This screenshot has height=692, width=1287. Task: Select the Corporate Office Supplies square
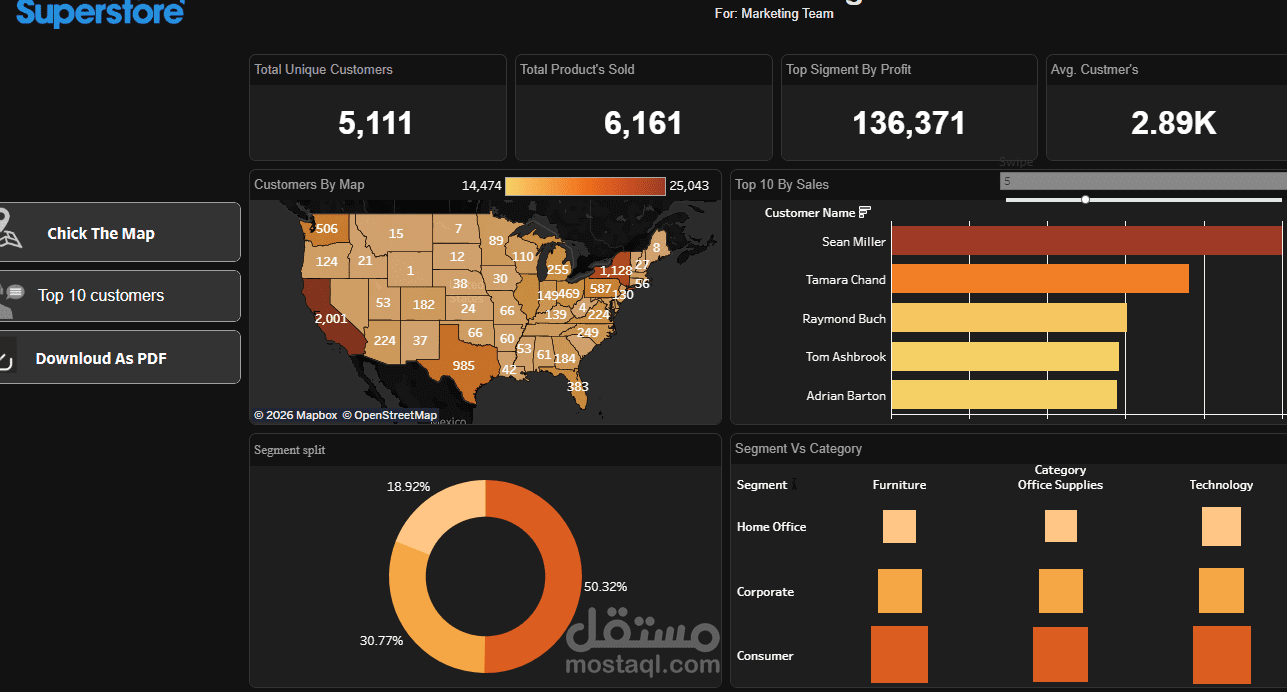click(x=1061, y=591)
